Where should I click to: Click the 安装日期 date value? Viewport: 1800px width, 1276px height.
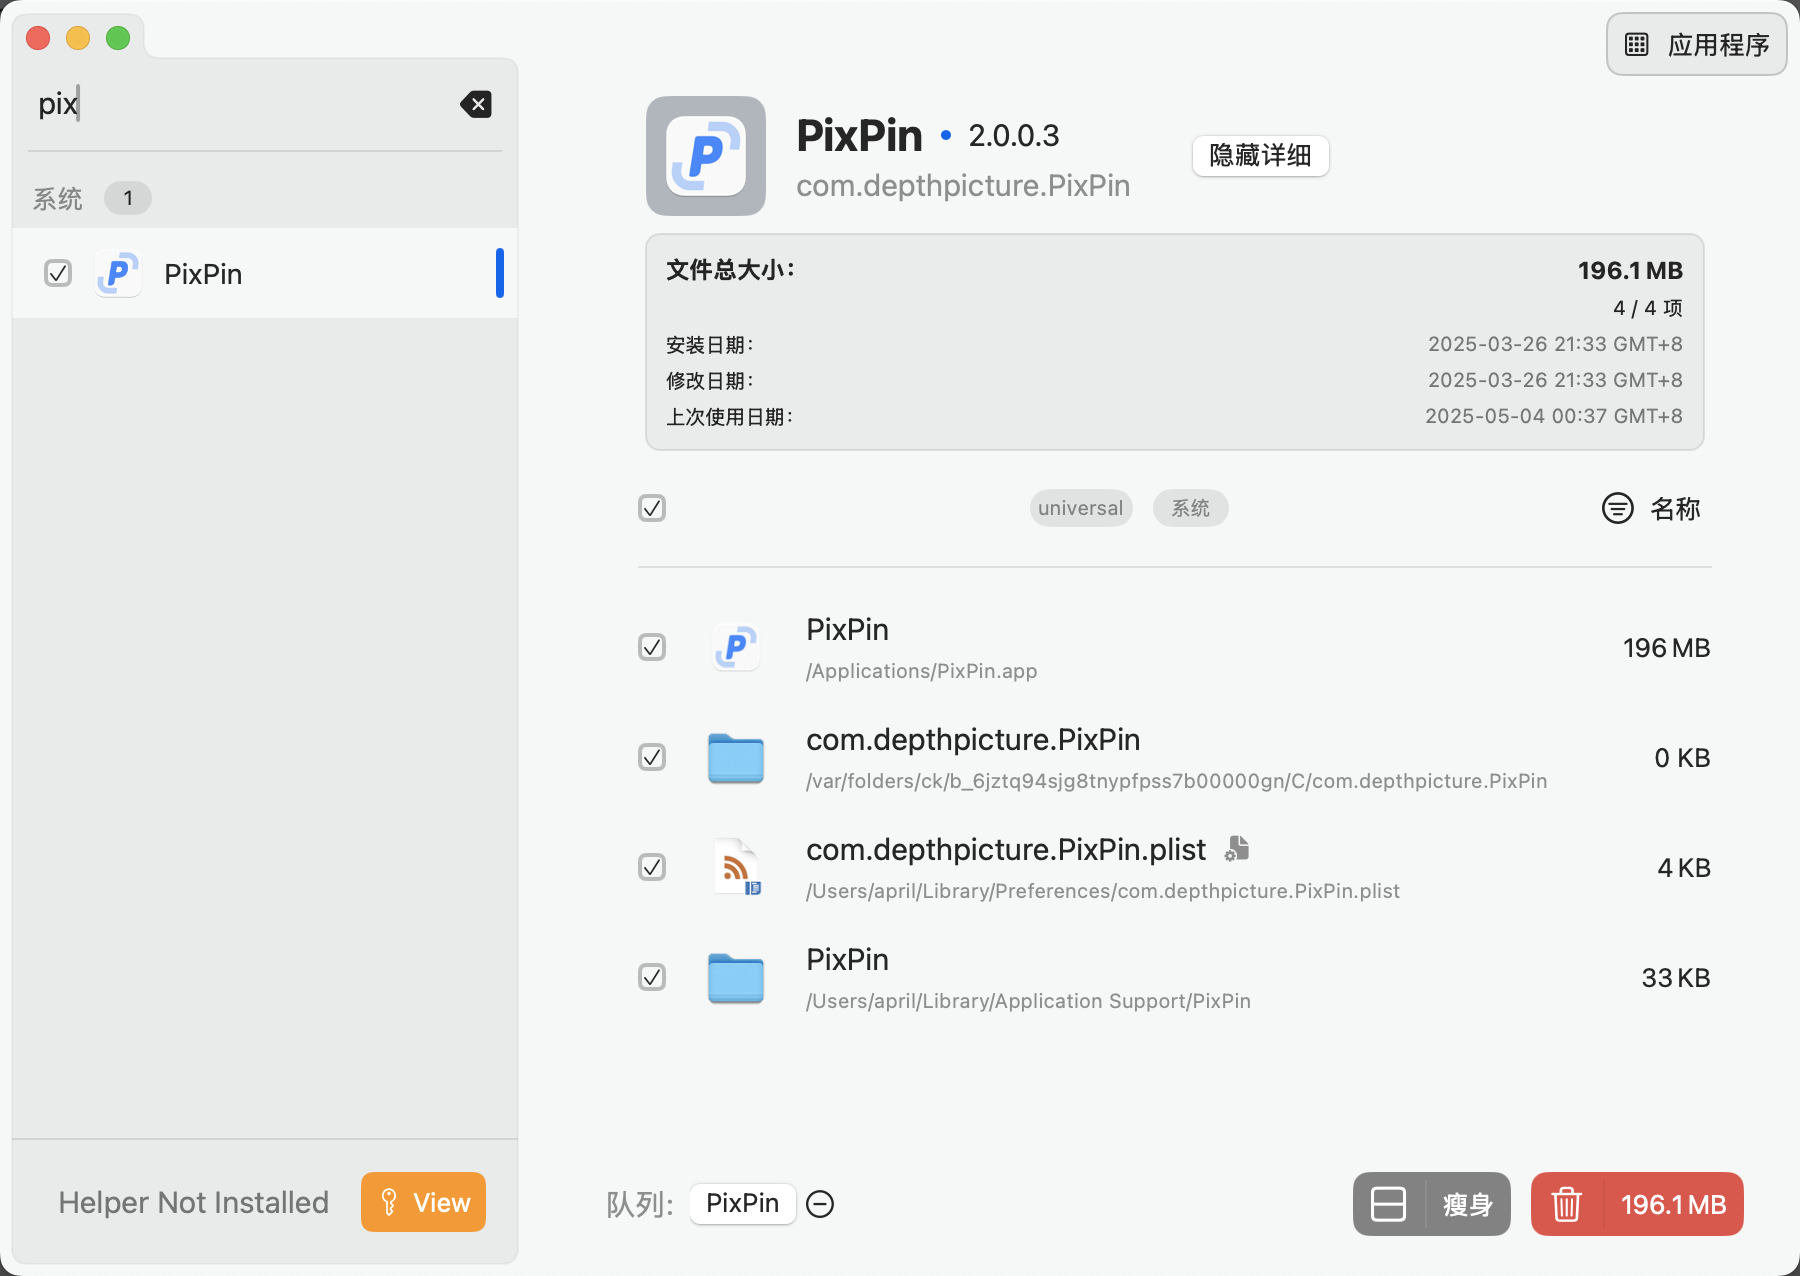point(1555,344)
